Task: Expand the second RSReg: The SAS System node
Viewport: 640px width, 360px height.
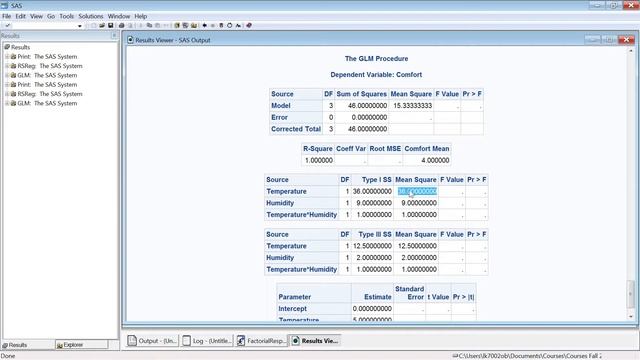Action: [7, 94]
